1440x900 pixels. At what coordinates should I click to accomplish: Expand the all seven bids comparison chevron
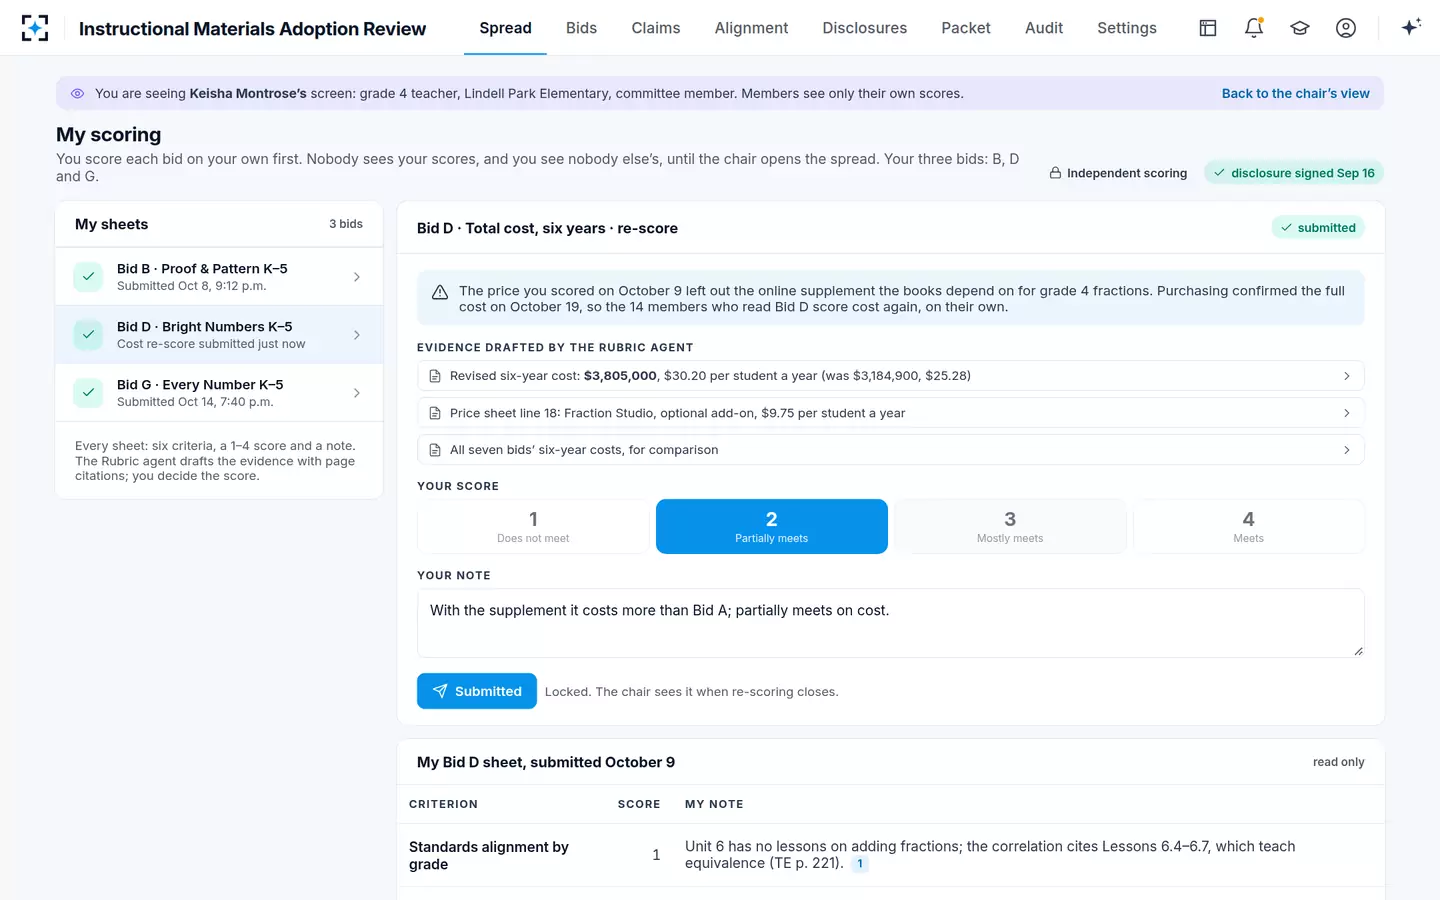click(x=1347, y=450)
